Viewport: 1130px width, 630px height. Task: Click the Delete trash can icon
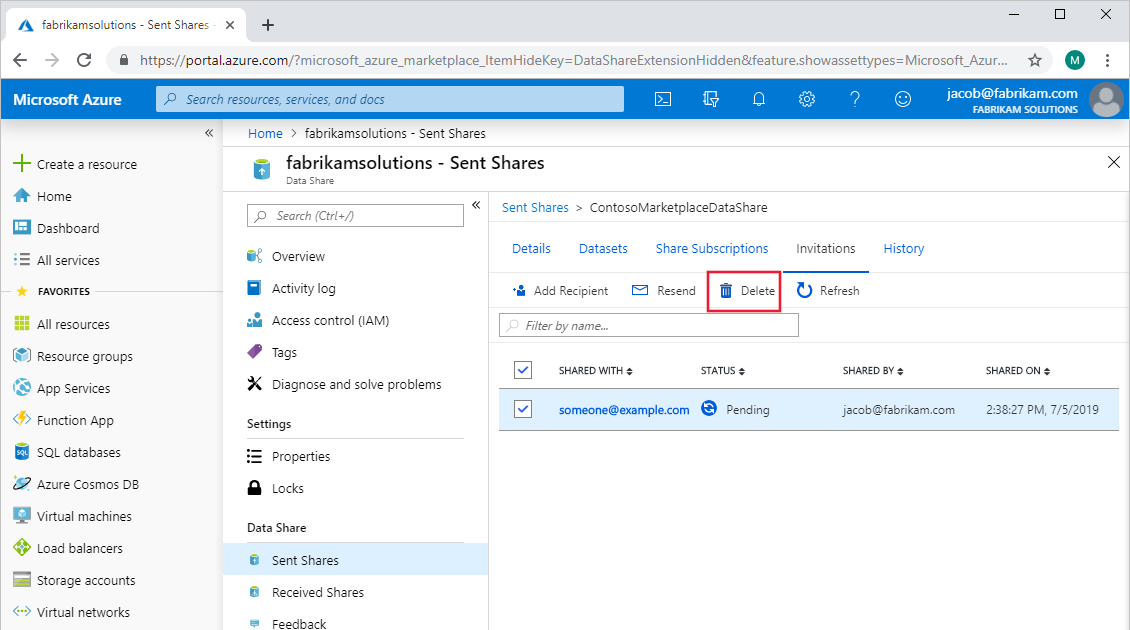pyautogui.click(x=726, y=291)
